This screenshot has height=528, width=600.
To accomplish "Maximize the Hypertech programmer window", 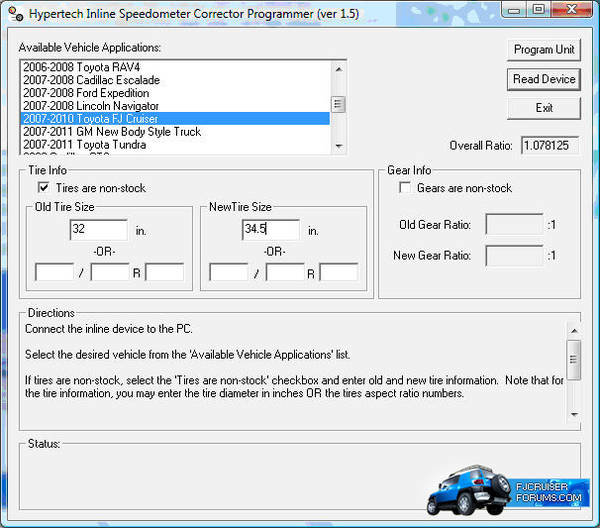I will 539,9.
